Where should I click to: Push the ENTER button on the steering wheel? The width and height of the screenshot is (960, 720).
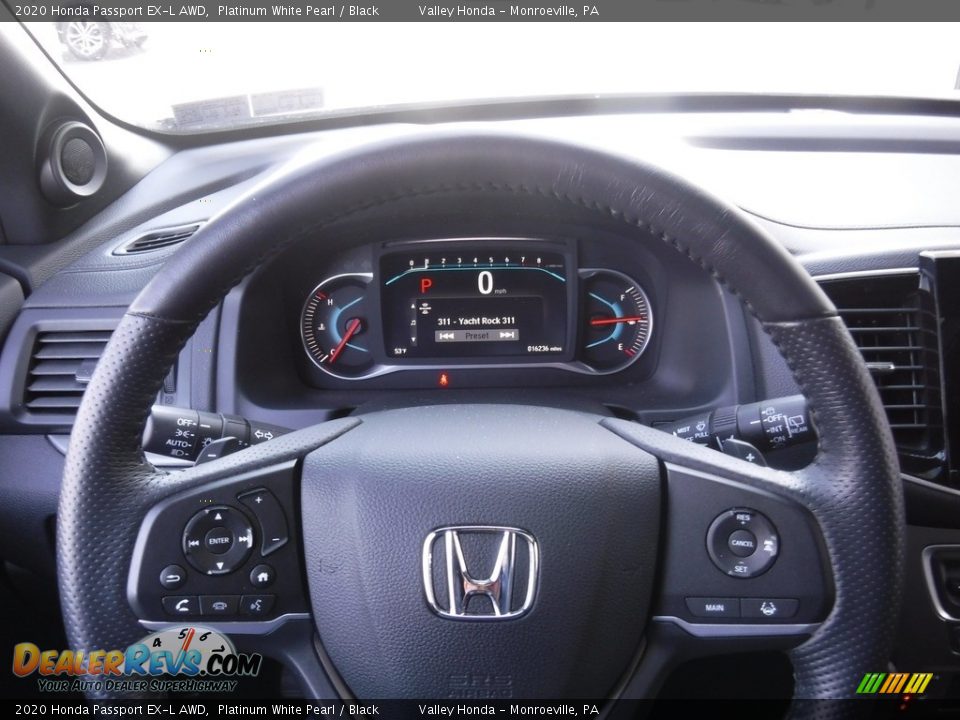(x=219, y=541)
